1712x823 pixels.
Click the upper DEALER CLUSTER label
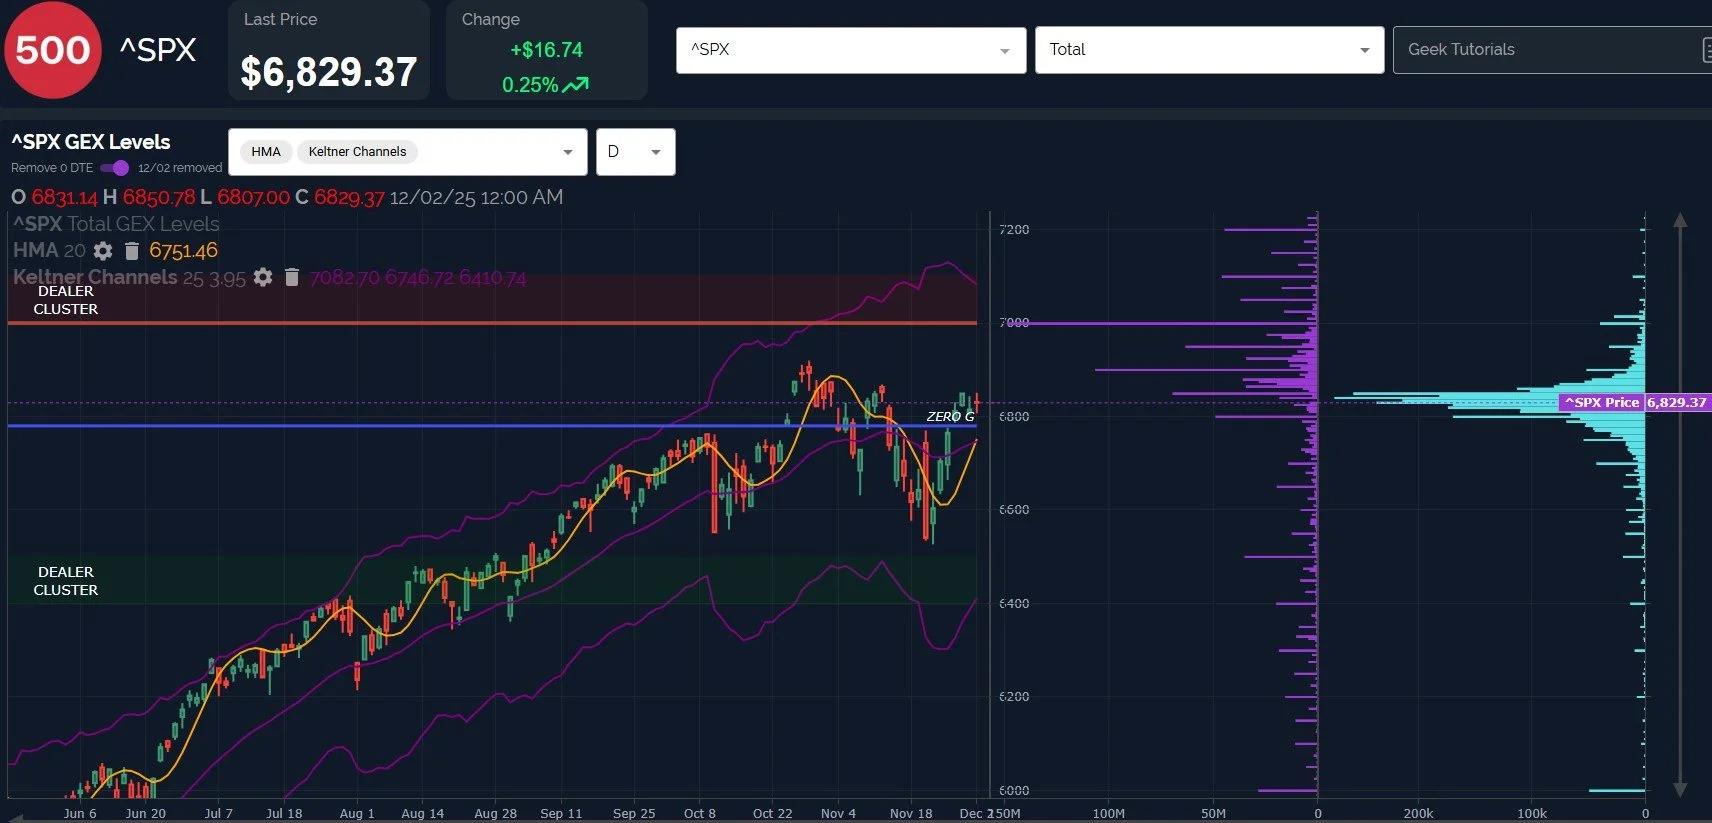(66, 300)
